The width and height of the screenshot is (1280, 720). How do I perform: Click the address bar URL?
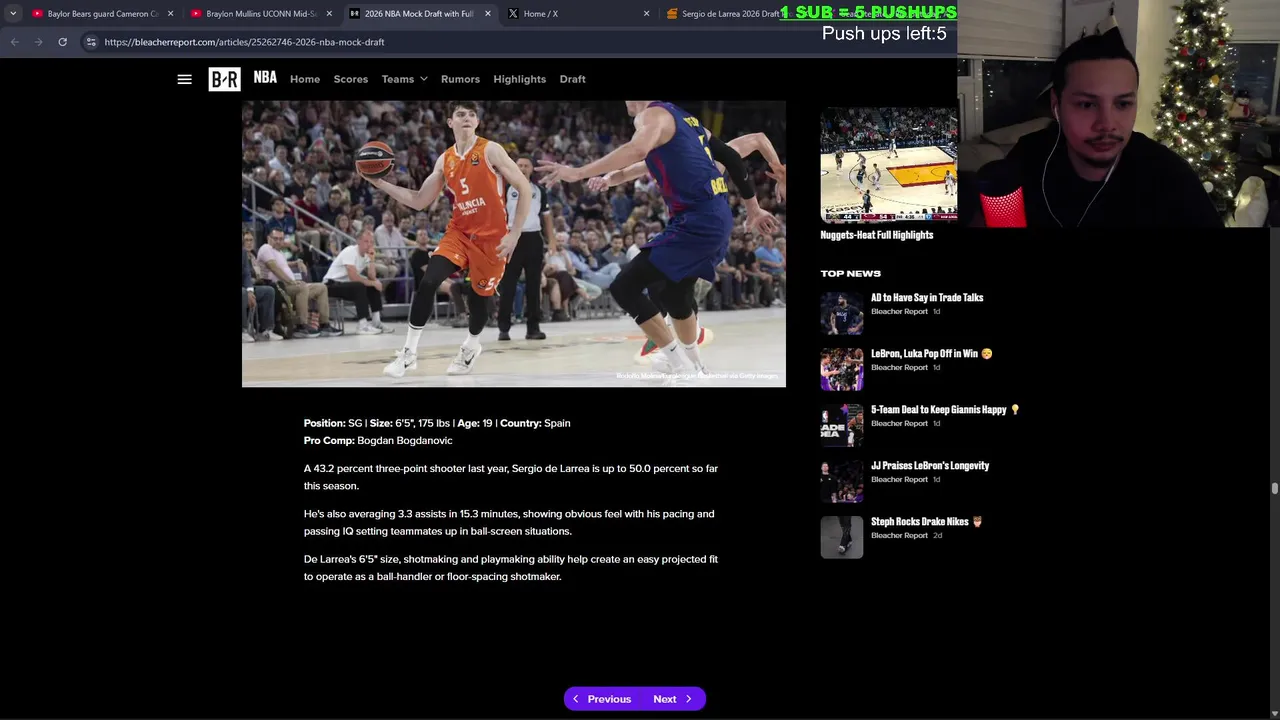[x=244, y=42]
